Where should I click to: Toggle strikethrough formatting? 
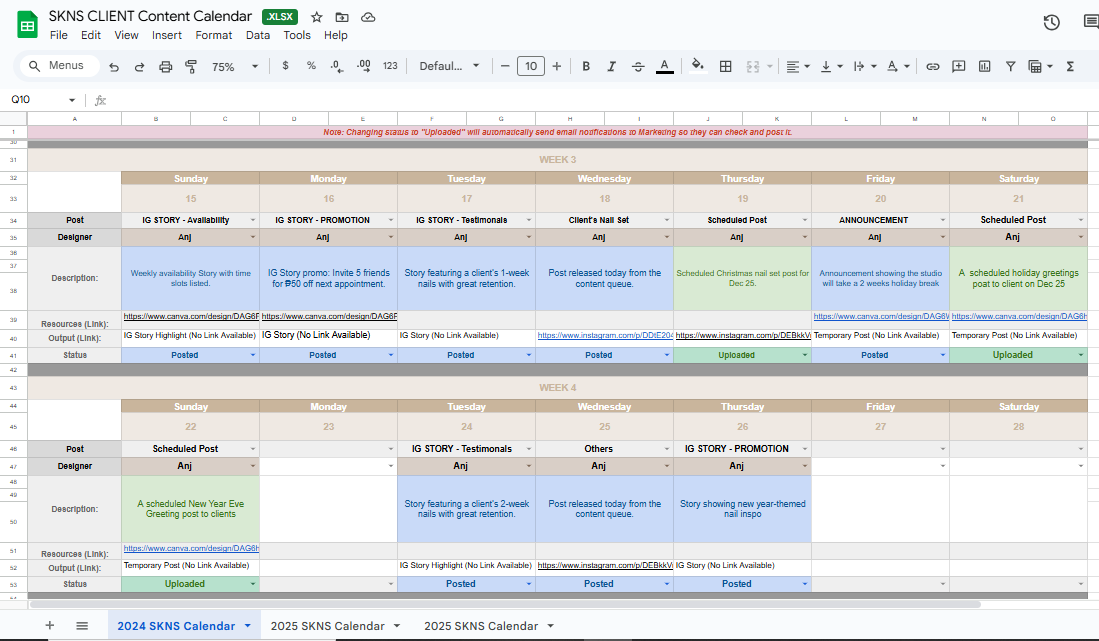point(638,66)
